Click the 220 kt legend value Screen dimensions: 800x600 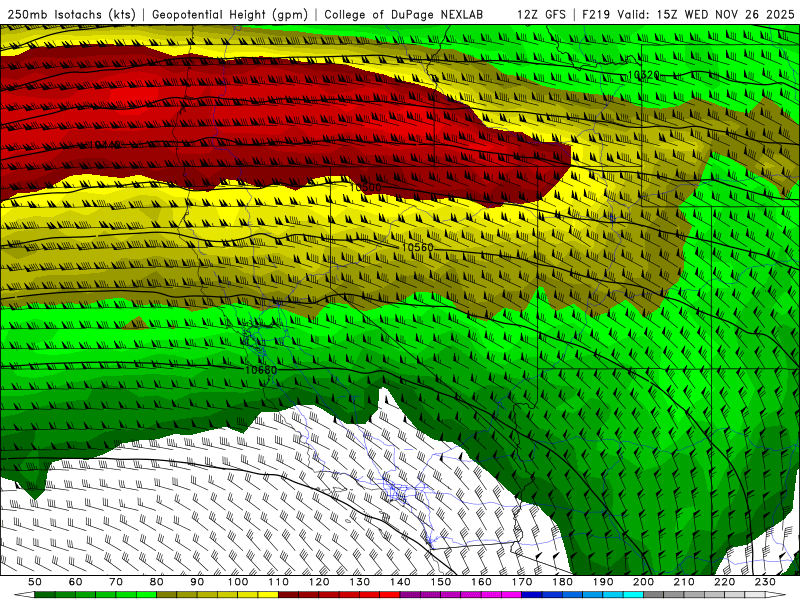[x=724, y=582]
